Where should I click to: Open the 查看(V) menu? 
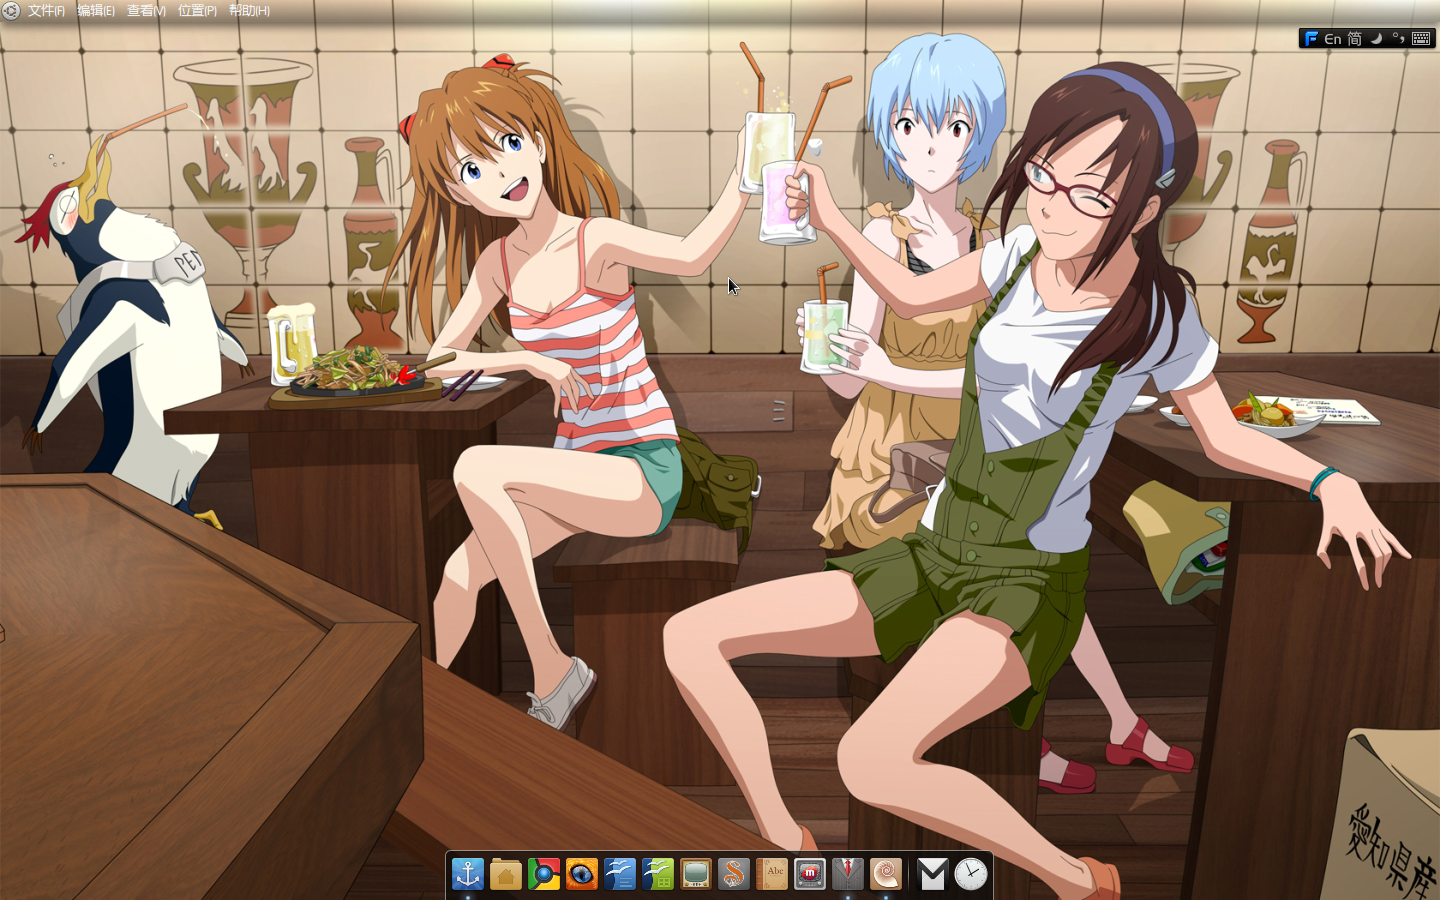click(x=146, y=11)
